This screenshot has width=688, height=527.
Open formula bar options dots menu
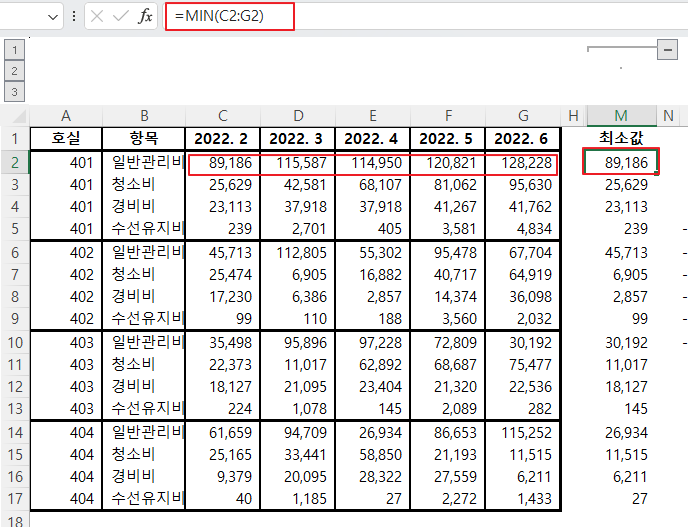point(74,17)
